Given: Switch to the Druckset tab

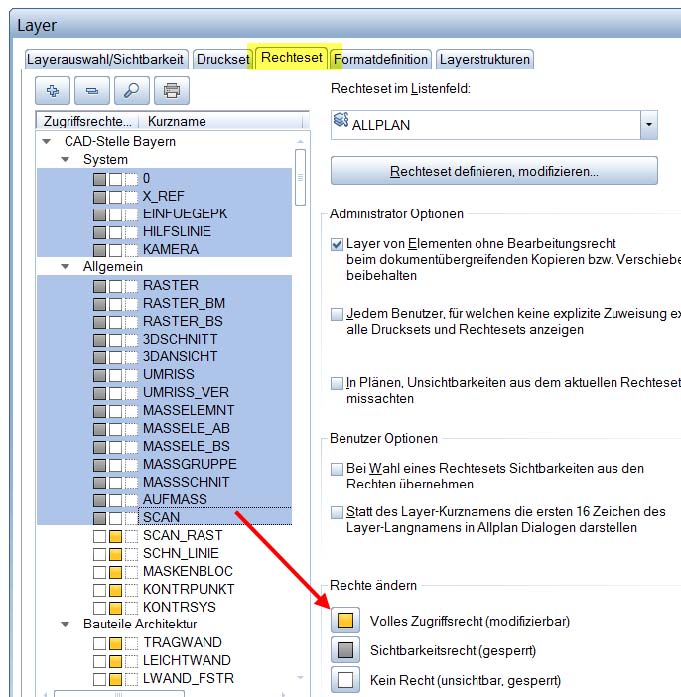Looking at the screenshot, I should [222, 59].
